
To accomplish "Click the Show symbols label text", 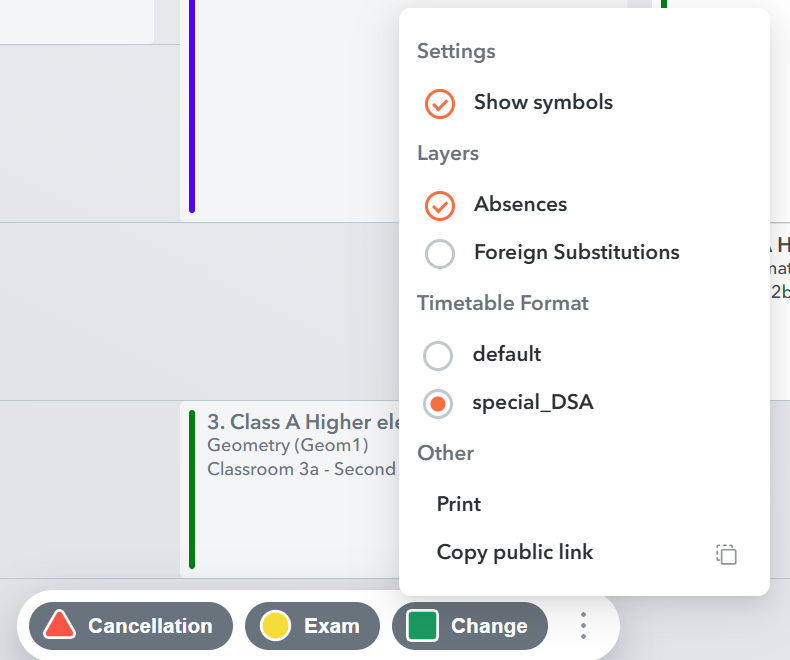I will coord(543,102).
